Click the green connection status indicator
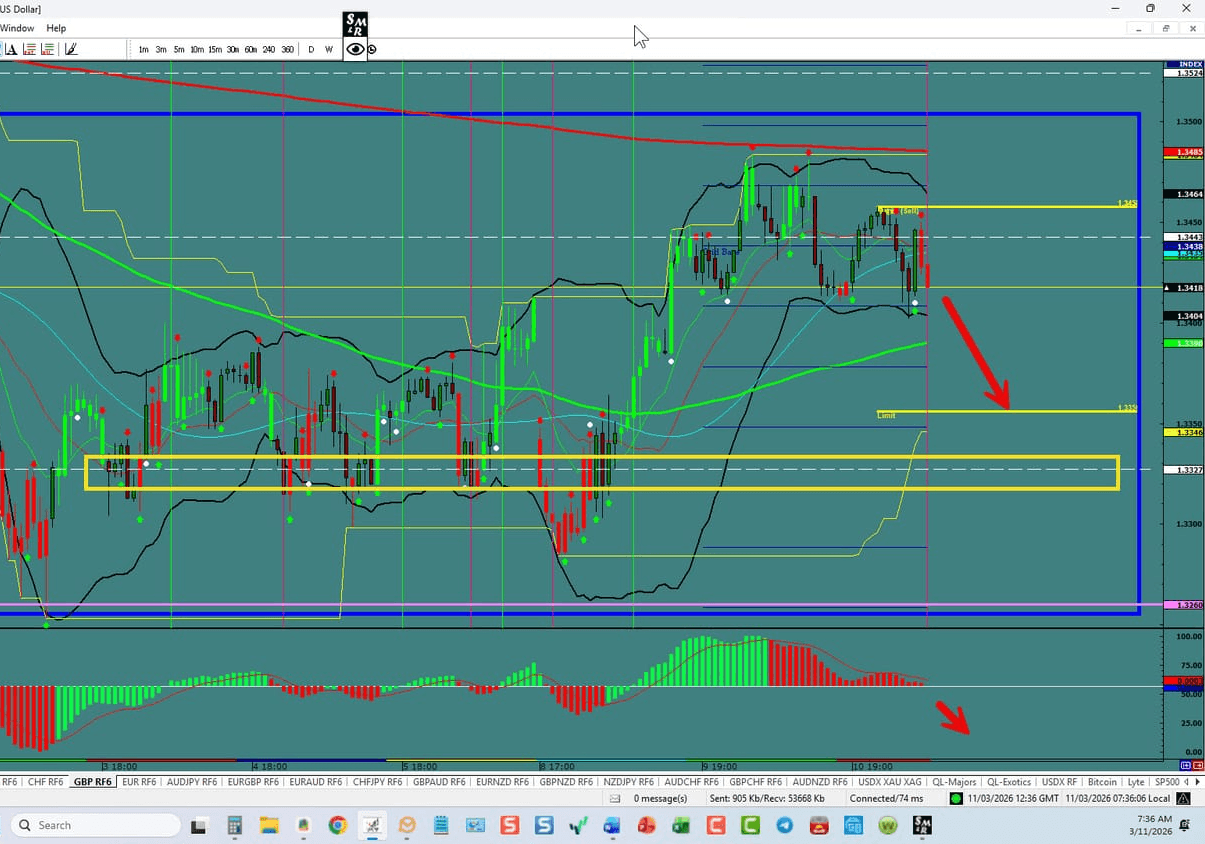The height and width of the screenshot is (844, 1205). 954,798
